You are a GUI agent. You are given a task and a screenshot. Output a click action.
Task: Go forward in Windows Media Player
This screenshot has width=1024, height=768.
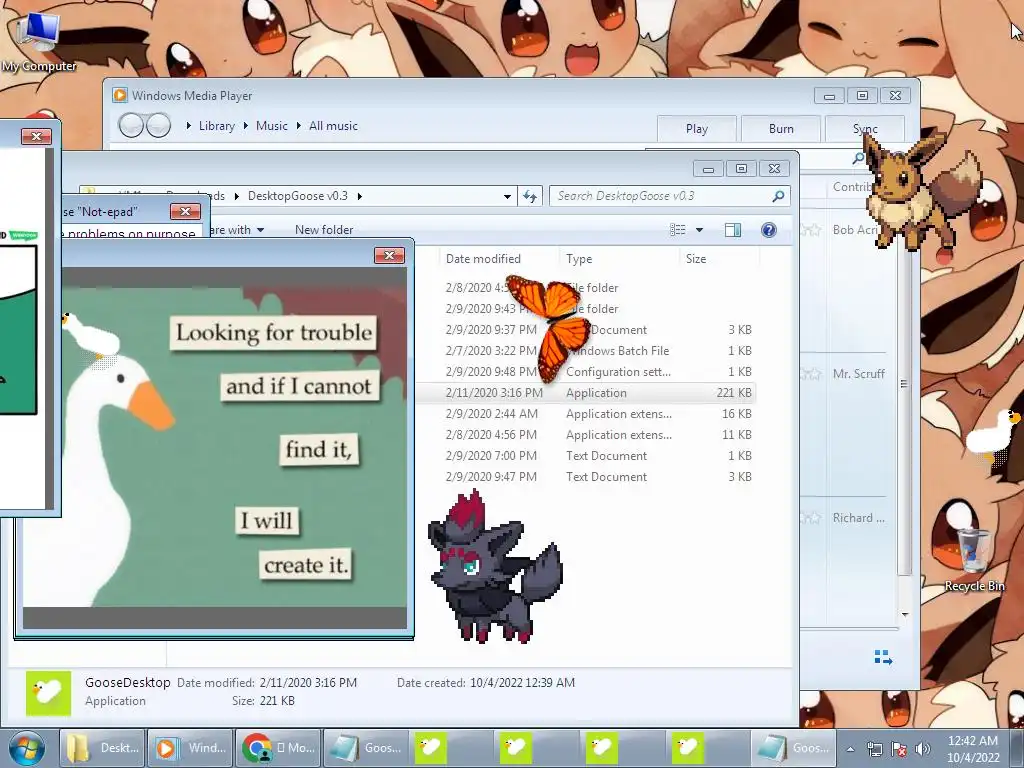pyautogui.click(x=159, y=125)
